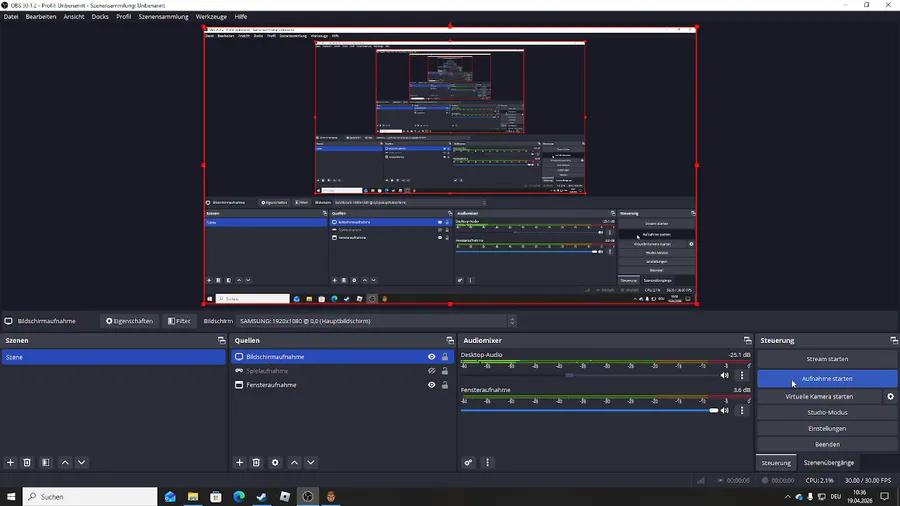Viewport: 900px width, 506px height.
Task: Hide the Fensteraufnahme source
Action: (x=432, y=385)
